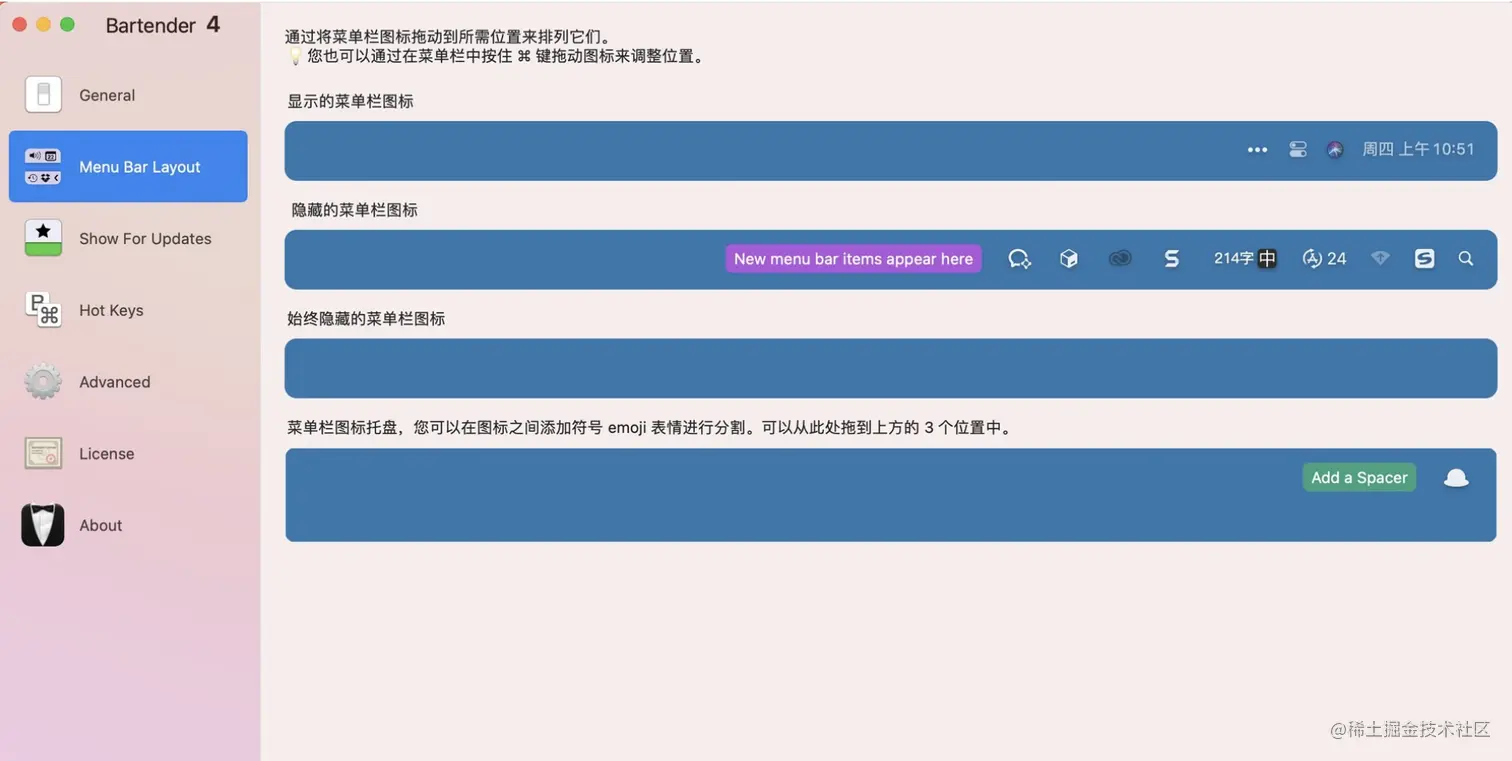Select the 3D cube icon among hidden menu items
The image size is (1512, 761).
coord(1068,258)
